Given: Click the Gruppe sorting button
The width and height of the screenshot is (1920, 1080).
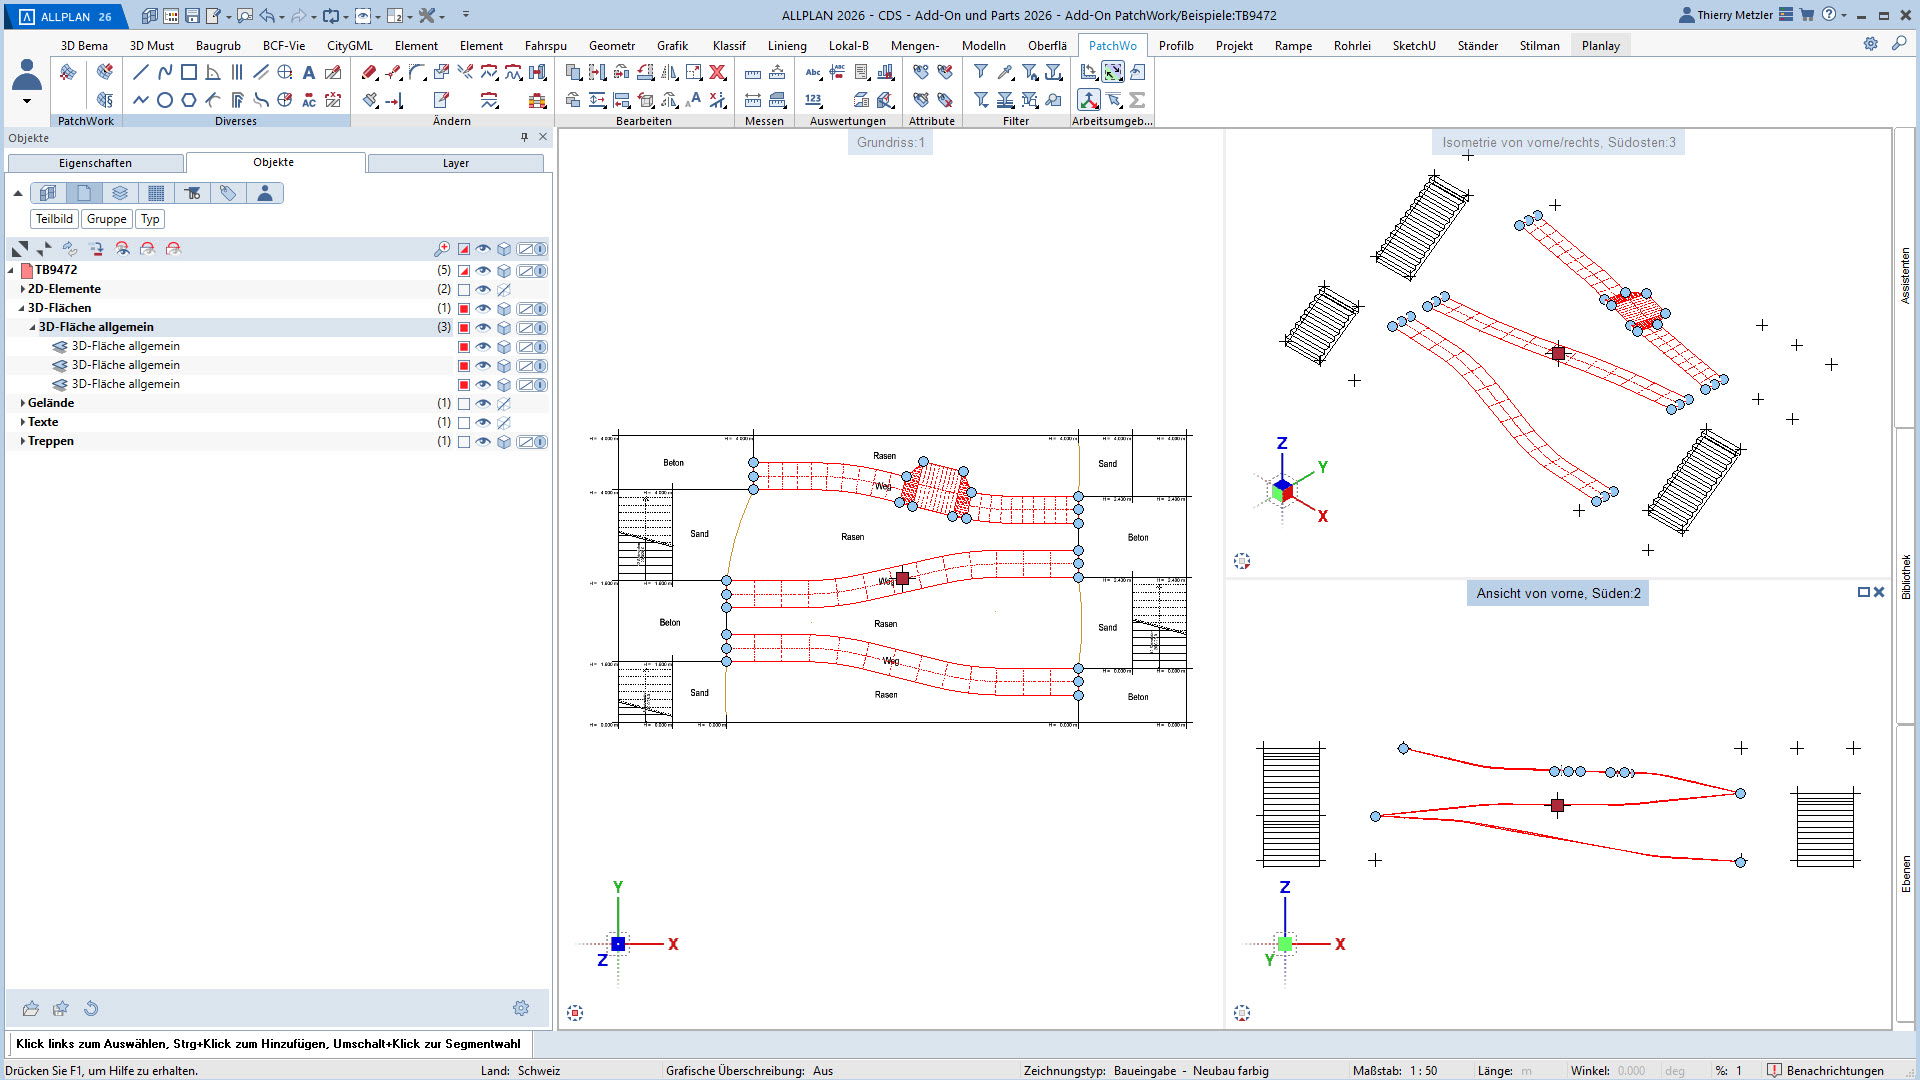Looking at the screenshot, I should pyautogui.click(x=106, y=219).
